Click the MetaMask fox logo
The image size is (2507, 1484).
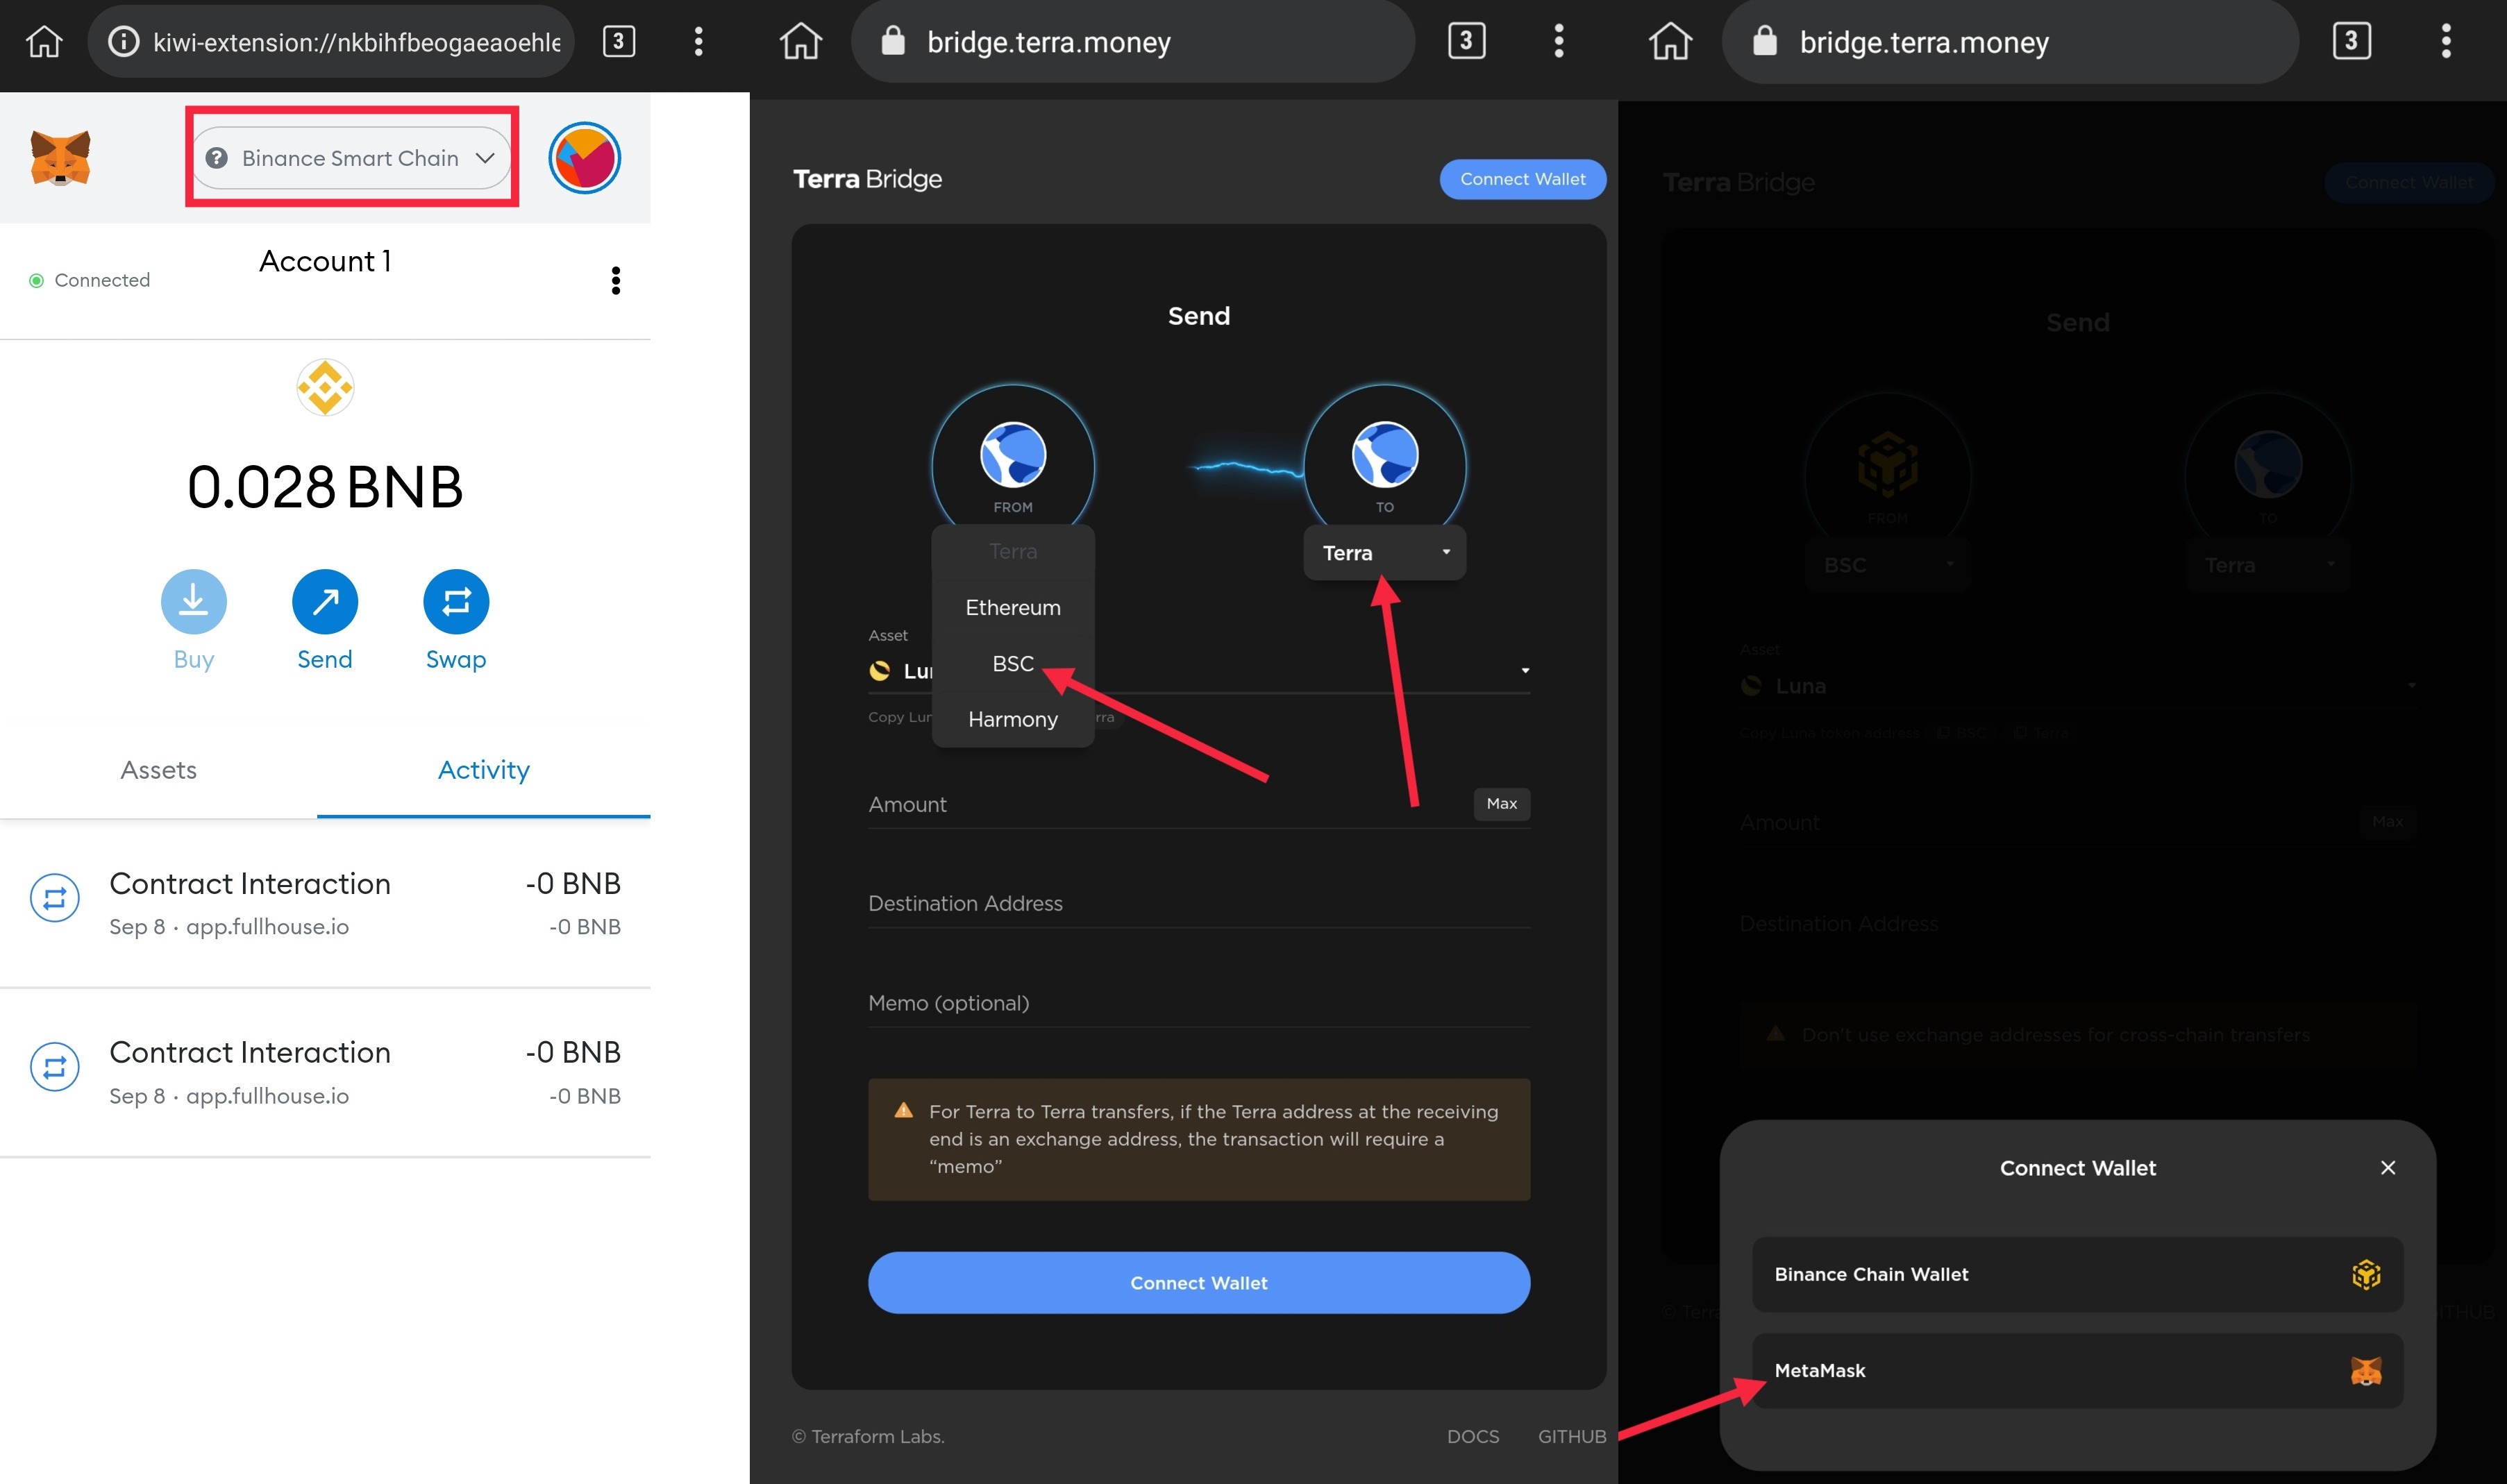60,158
